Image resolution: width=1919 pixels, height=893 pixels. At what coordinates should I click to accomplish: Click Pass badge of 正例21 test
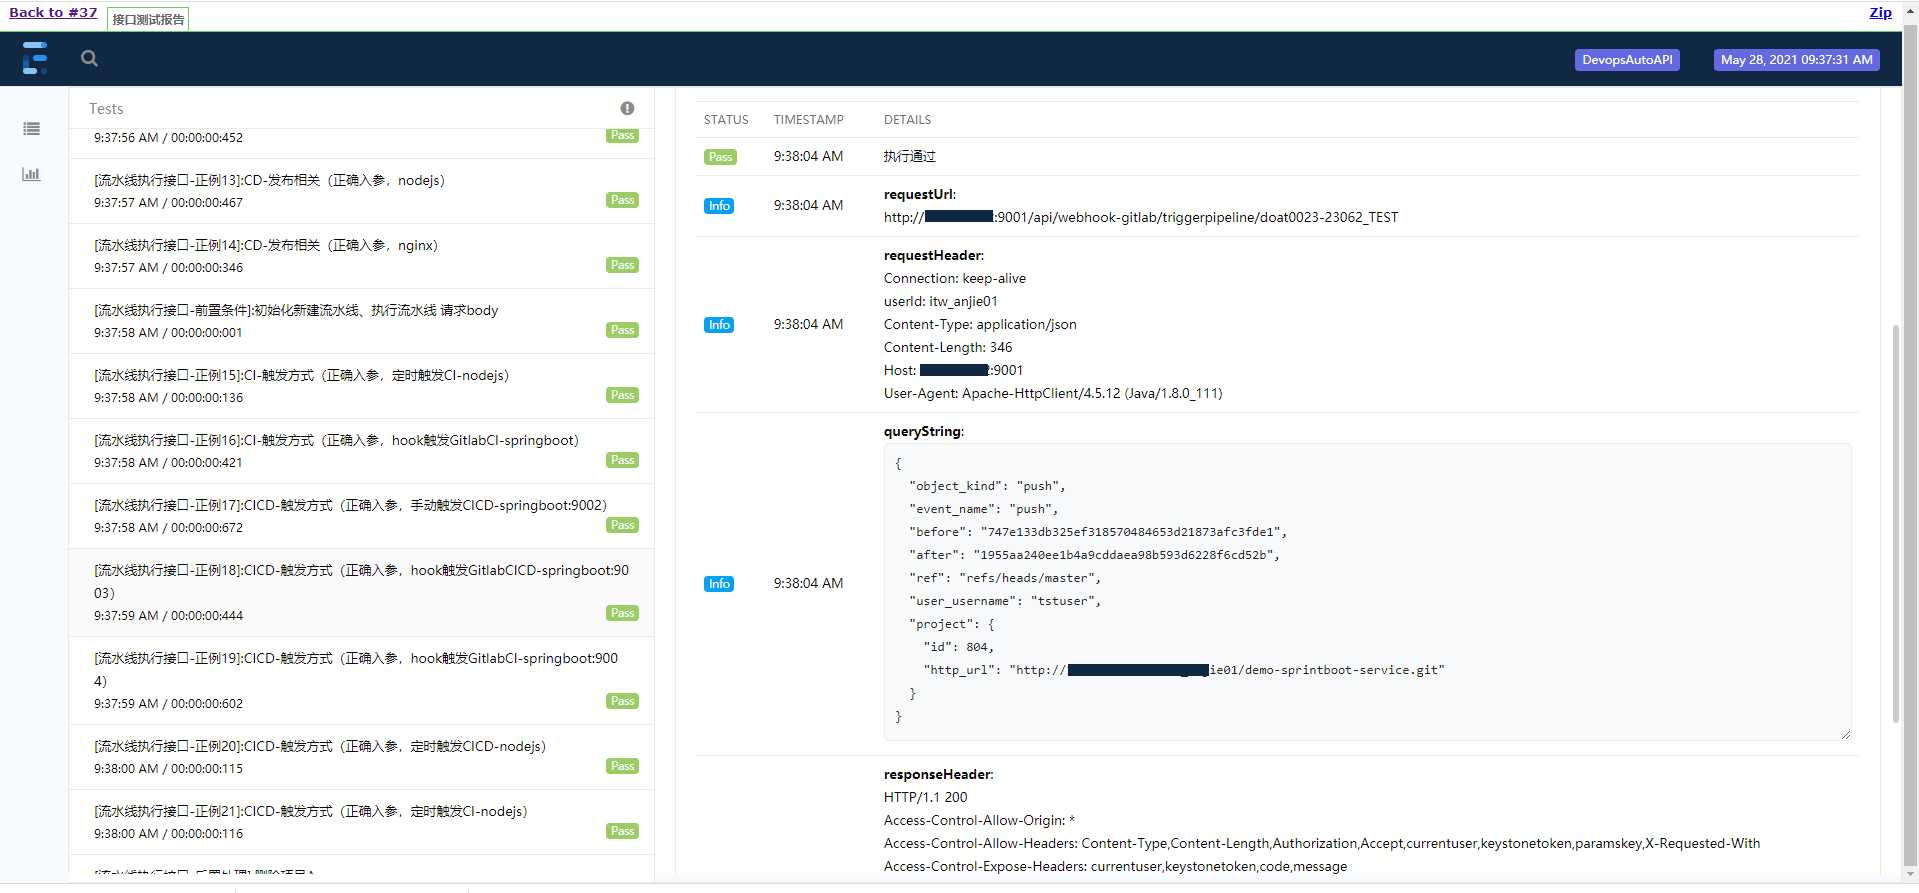(x=622, y=831)
